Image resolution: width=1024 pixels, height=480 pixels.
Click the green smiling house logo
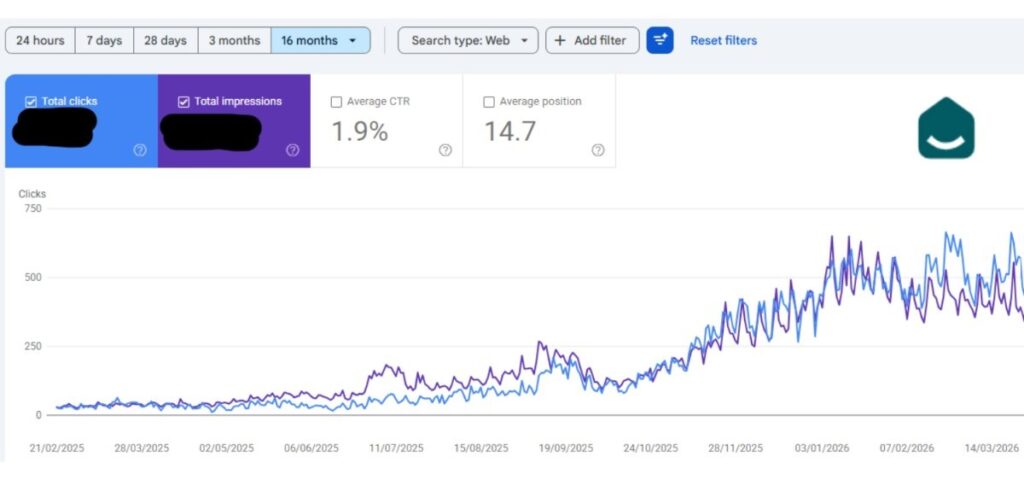pyautogui.click(x=946, y=128)
